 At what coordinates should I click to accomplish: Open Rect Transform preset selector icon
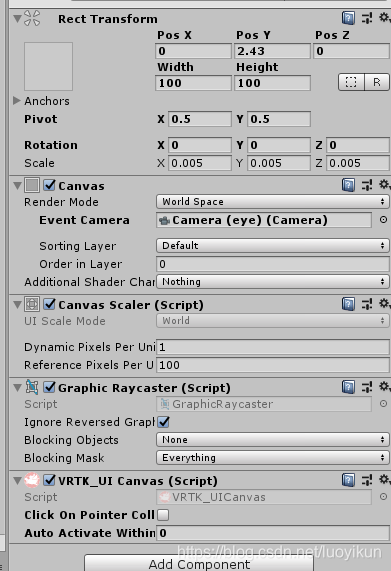coord(367,18)
